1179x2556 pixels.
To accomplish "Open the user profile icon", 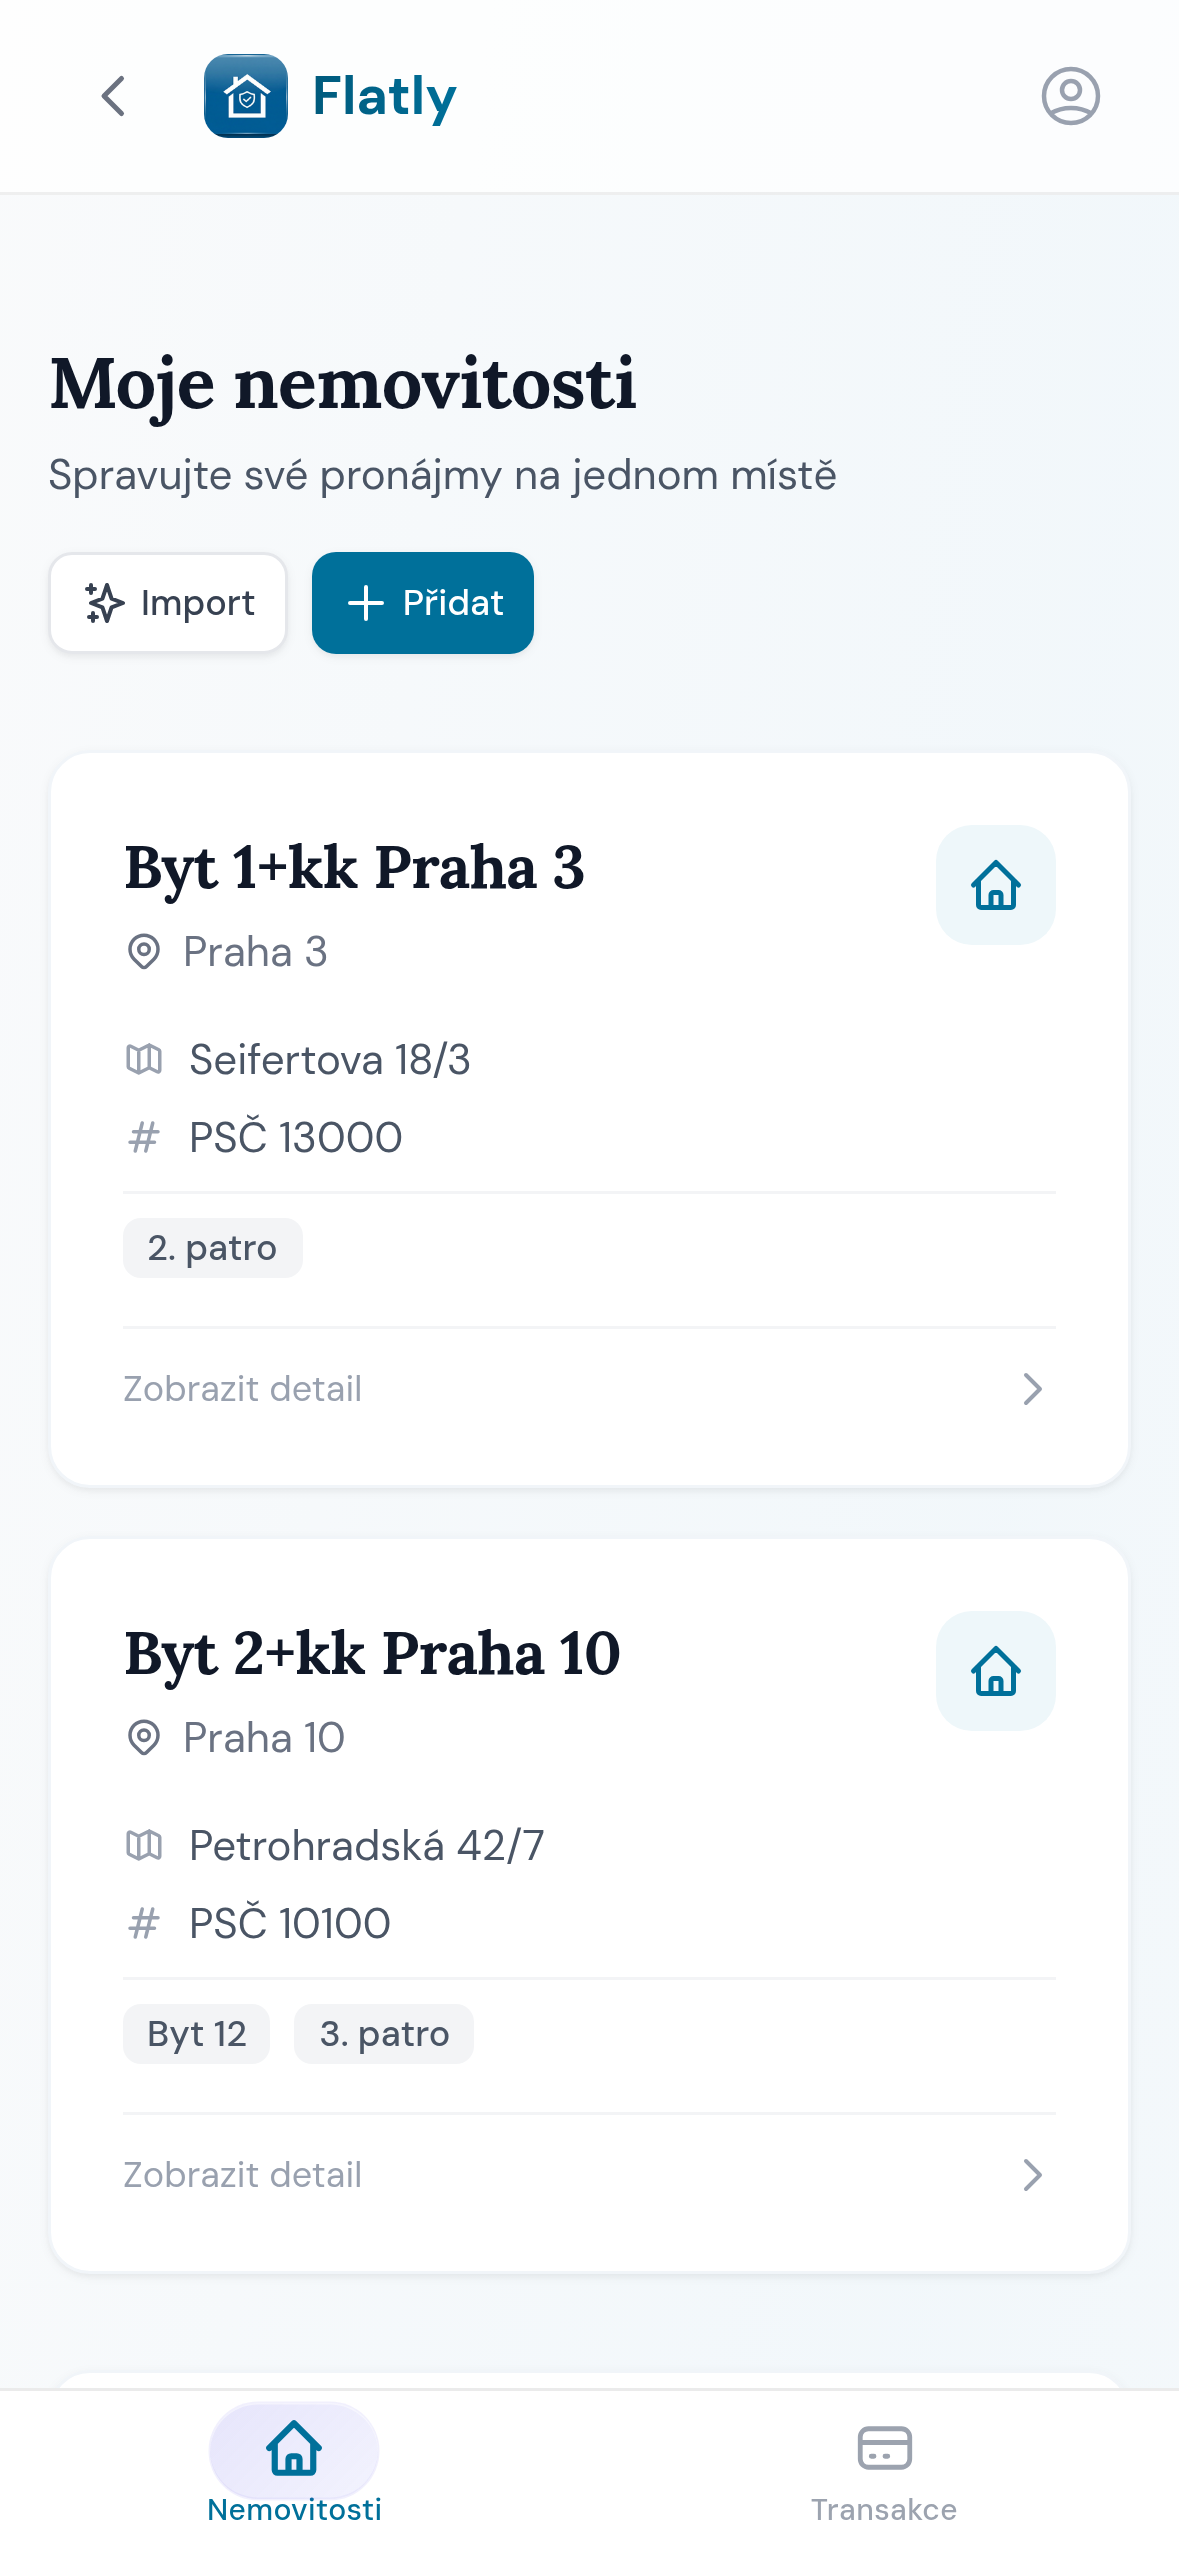I will coord(1070,97).
